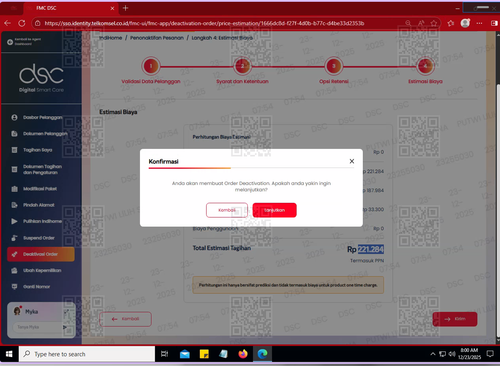Go to step 1 Validasi Data Pelanggan
This screenshot has height=366, width=500.
(151, 66)
